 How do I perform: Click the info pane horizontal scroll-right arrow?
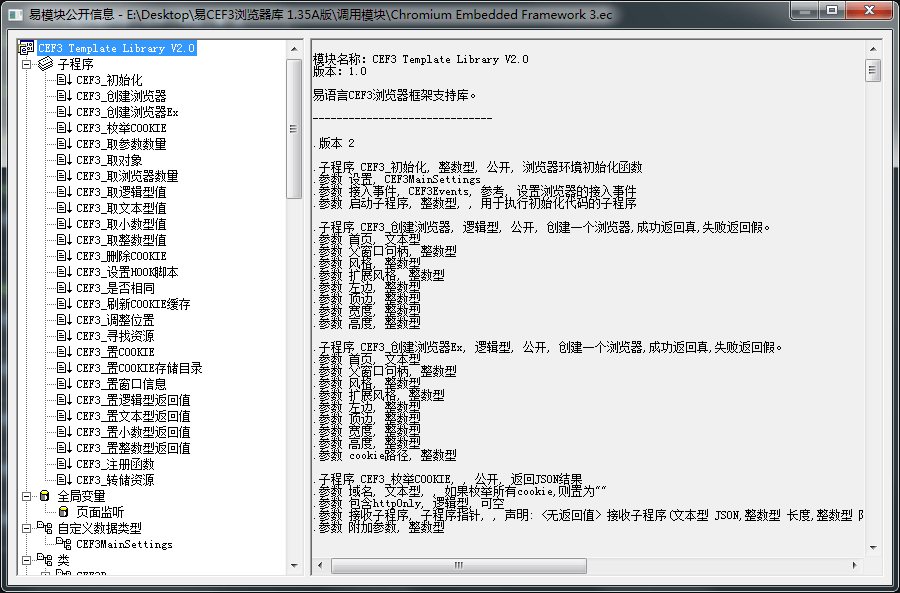pyautogui.click(x=855, y=565)
